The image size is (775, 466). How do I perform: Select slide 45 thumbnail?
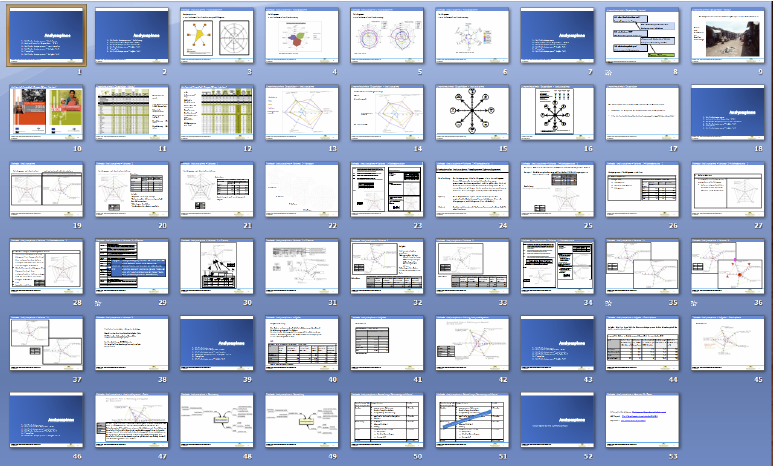[728, 344]
